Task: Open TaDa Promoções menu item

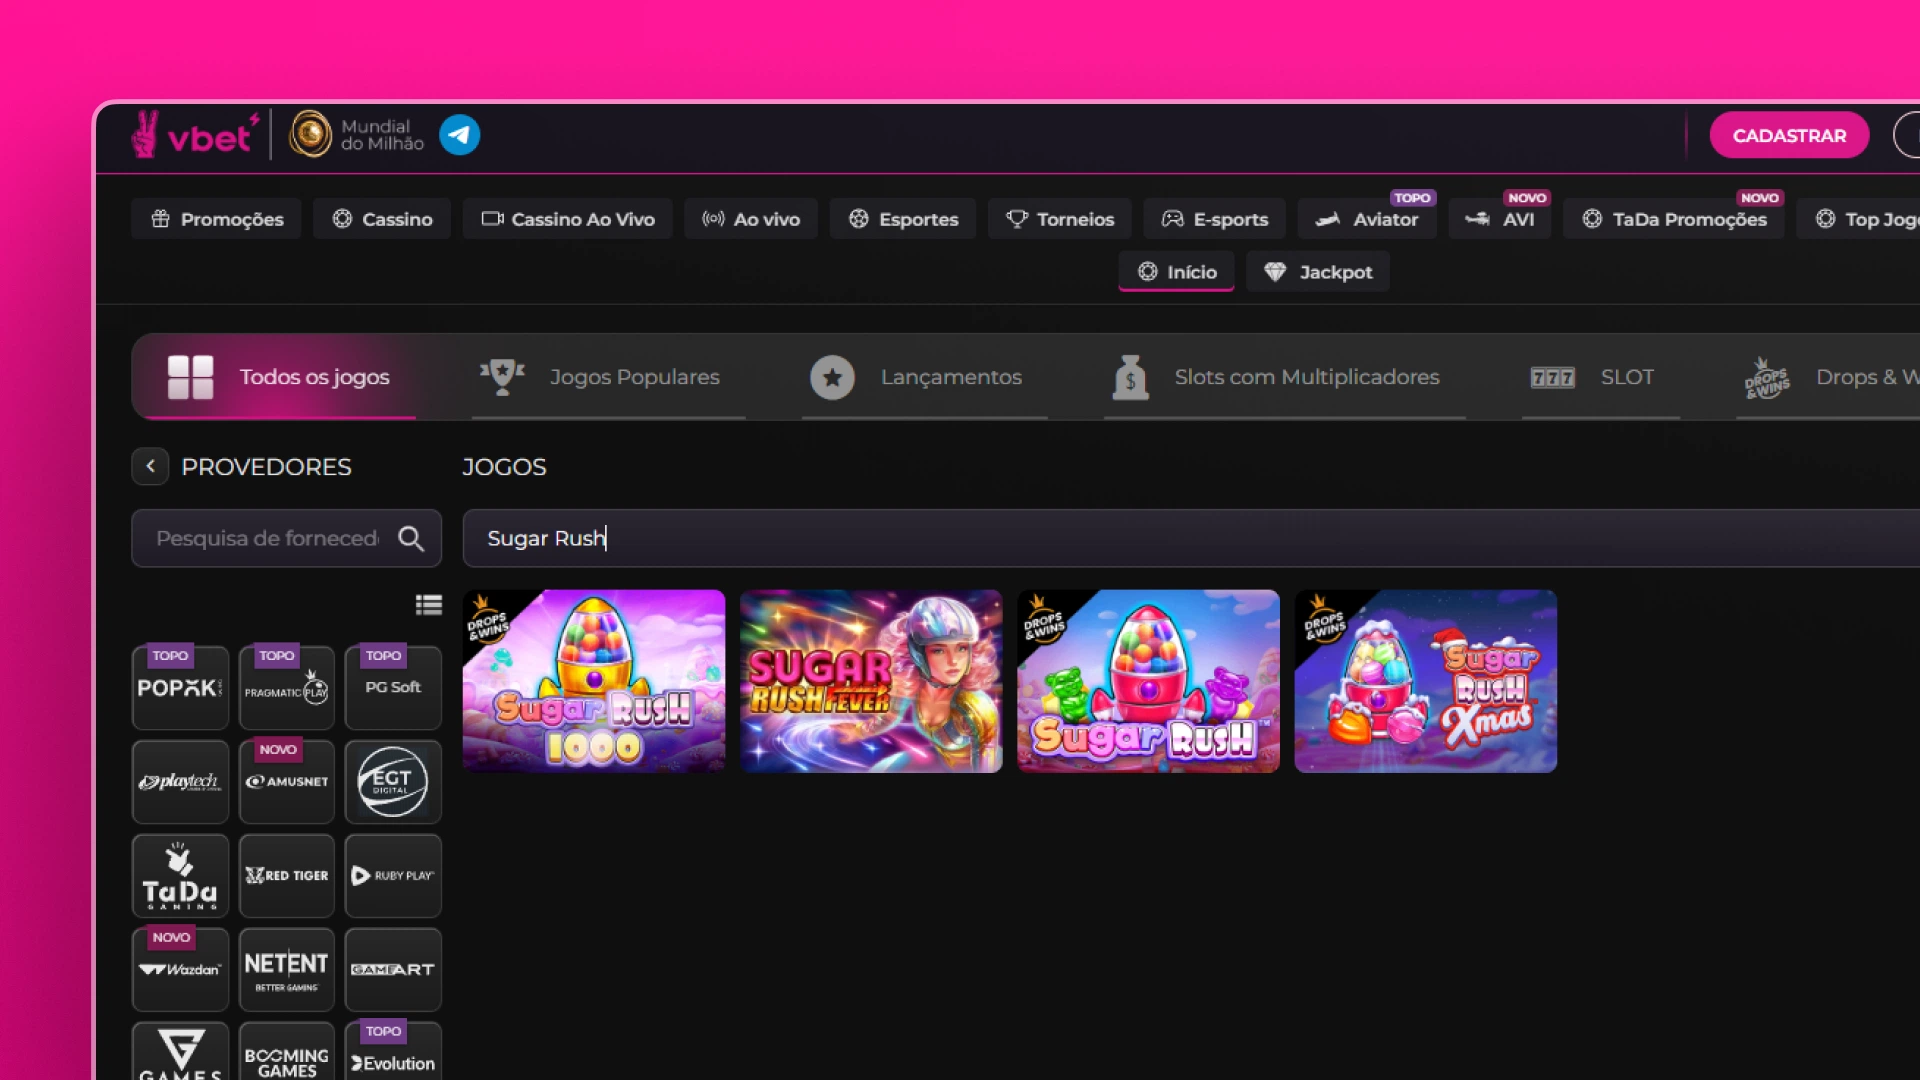Action: click(1674, 218)
